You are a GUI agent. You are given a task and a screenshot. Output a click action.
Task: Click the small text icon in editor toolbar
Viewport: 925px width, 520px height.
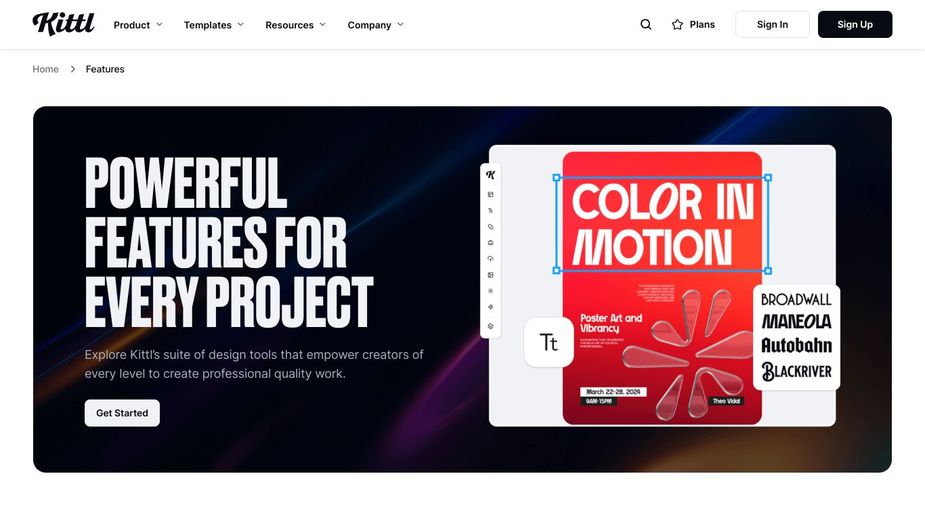[x=491, y=211]
